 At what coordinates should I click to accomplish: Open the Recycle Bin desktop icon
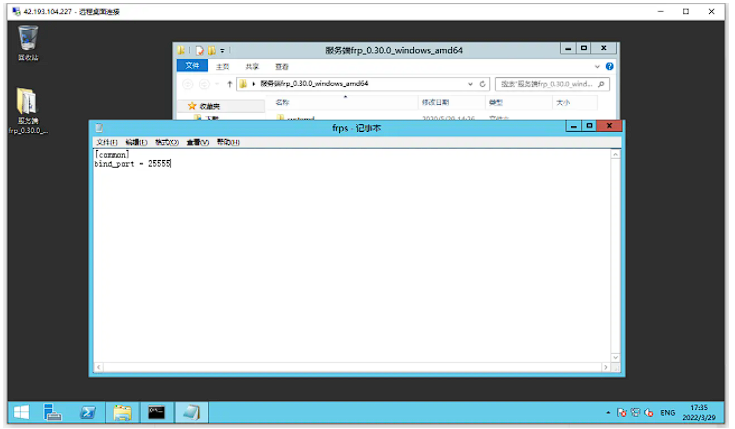29,40
